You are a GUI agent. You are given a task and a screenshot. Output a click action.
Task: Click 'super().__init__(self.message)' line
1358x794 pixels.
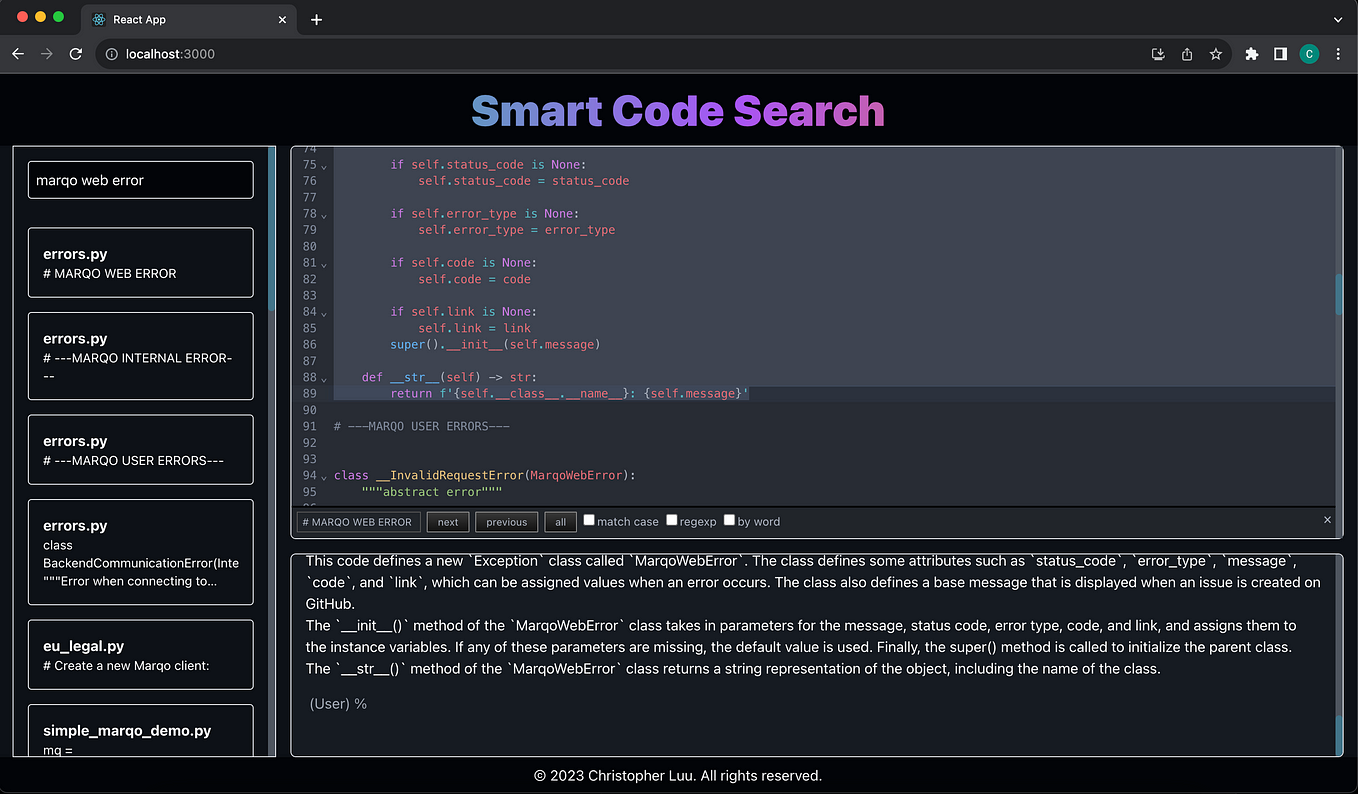pos(495,344)
